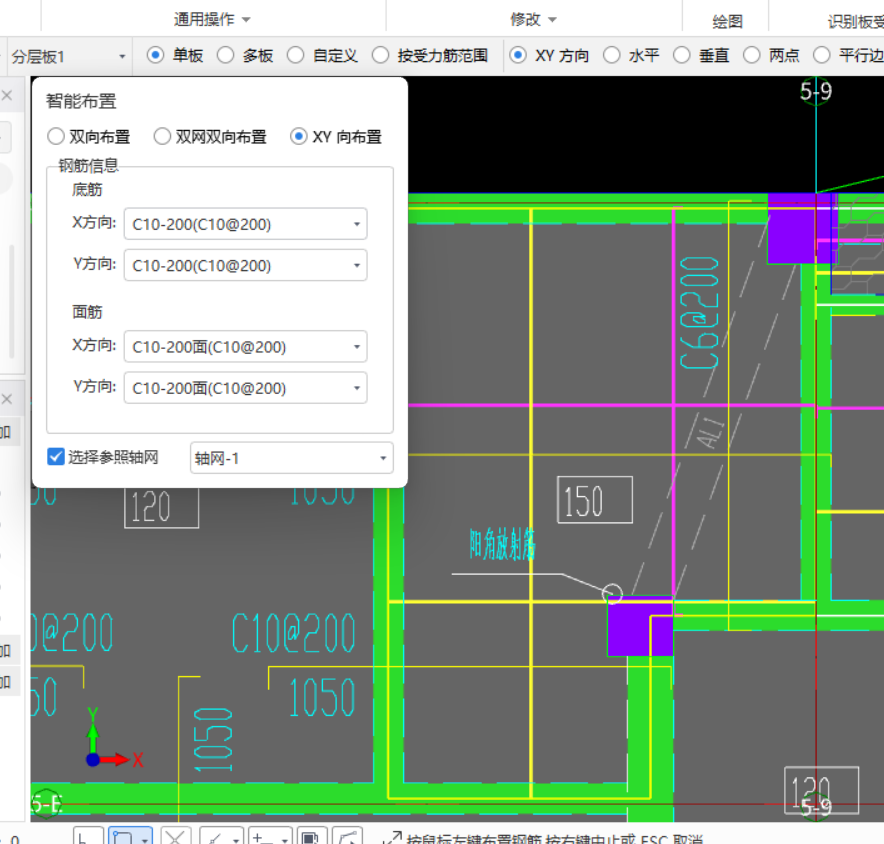Image resolution: width=884 pixels, height=844 pixels.
Task: Open bottom rebar X方向 dropdown
Action: pyautogui.click(x=245, y=224)
